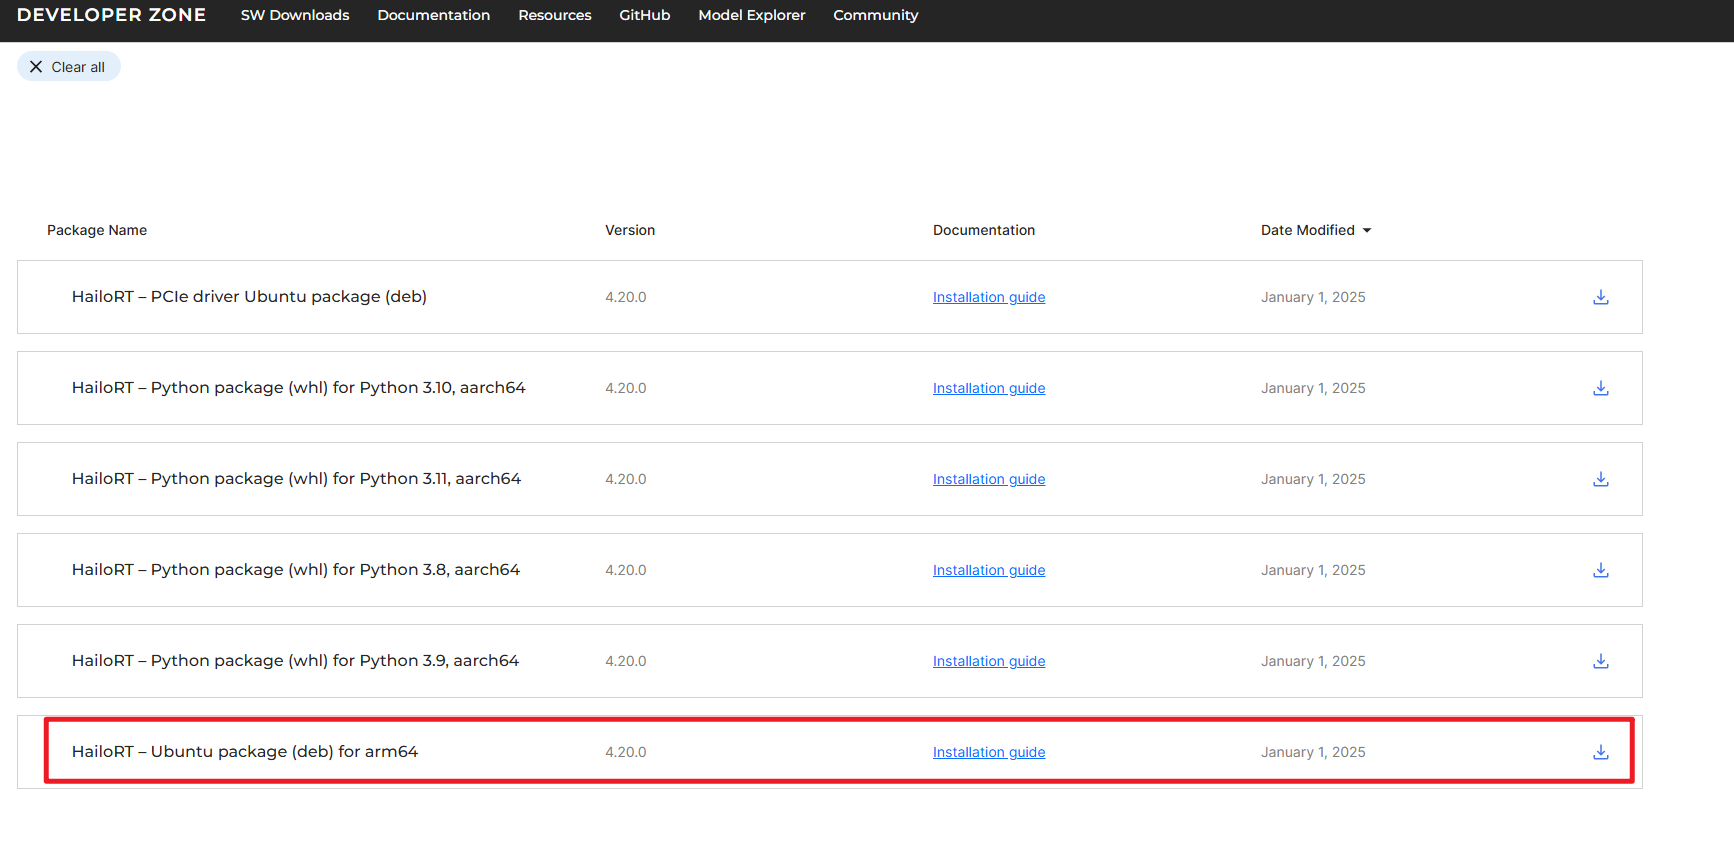
Task: Click version 4.20.0 in Python 3.8 row
Action: coord(626,570)
